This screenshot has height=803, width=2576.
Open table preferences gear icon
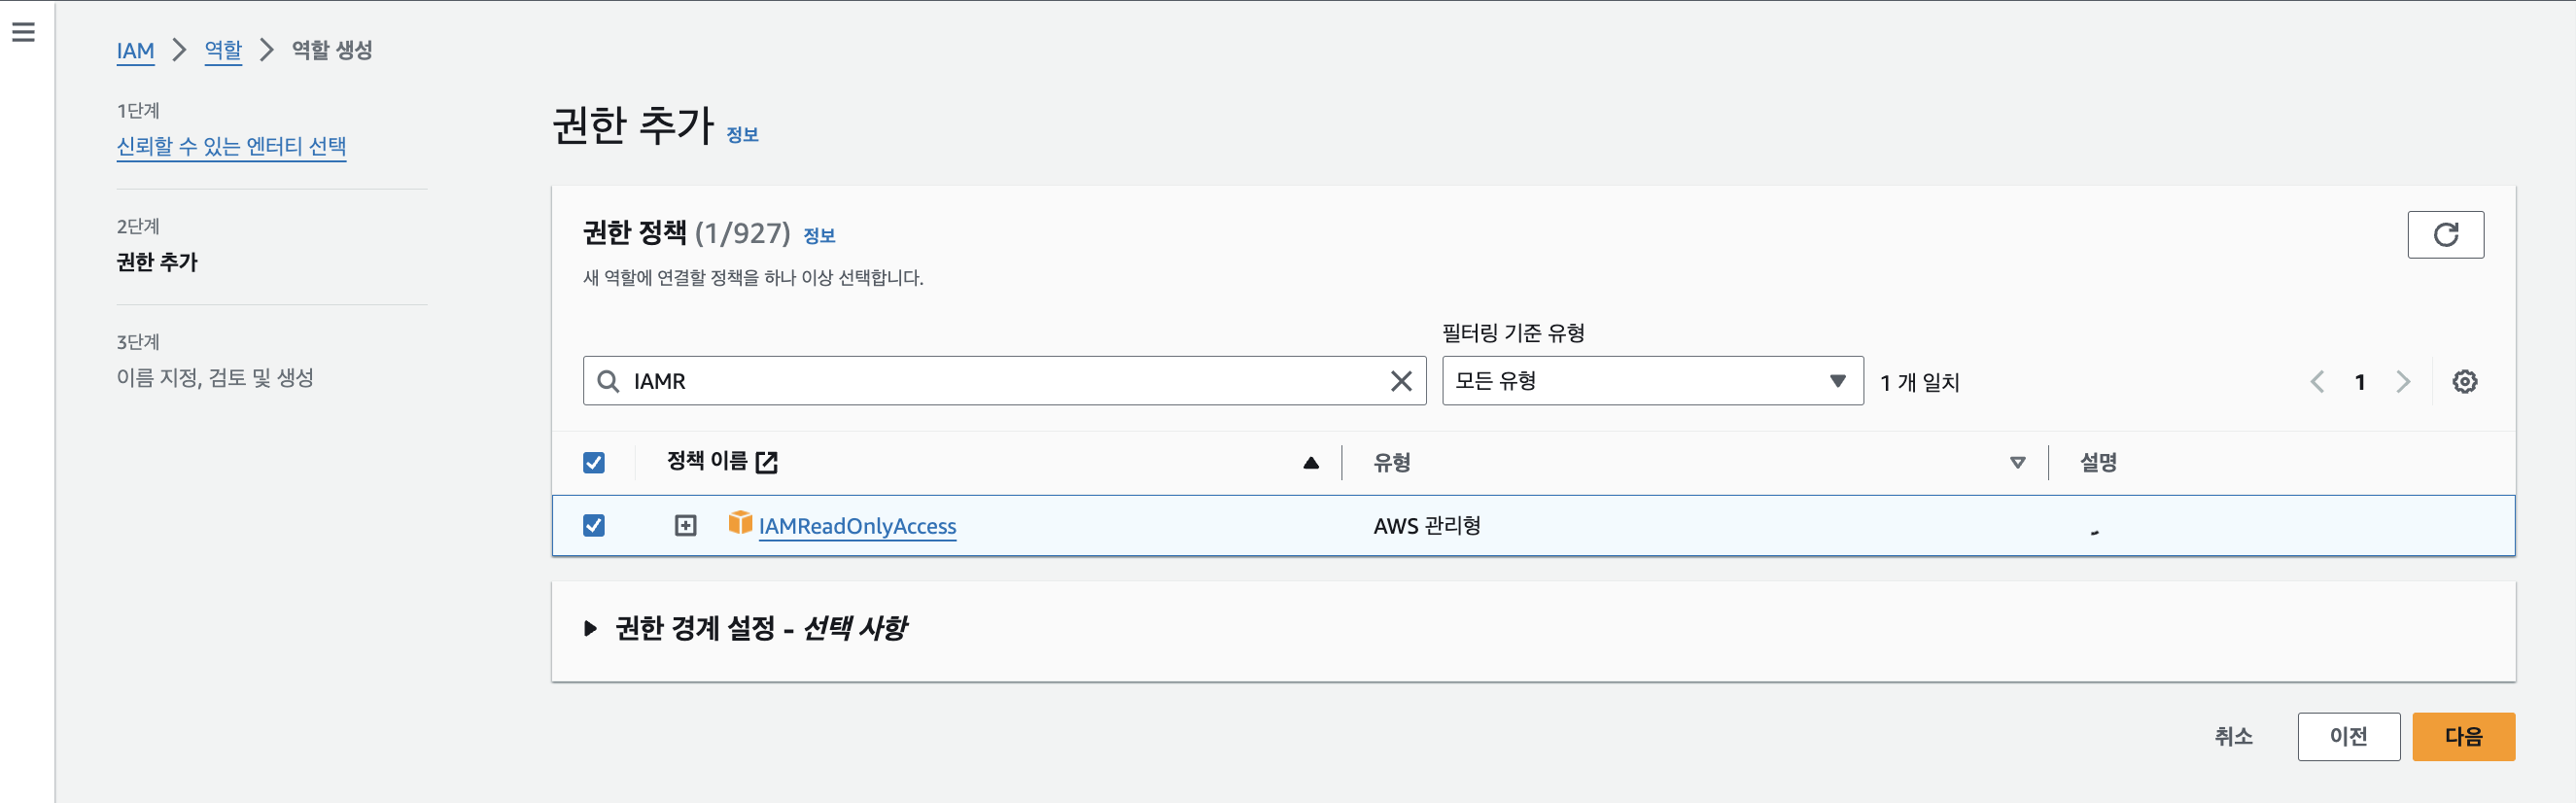tap(2464, 381)
